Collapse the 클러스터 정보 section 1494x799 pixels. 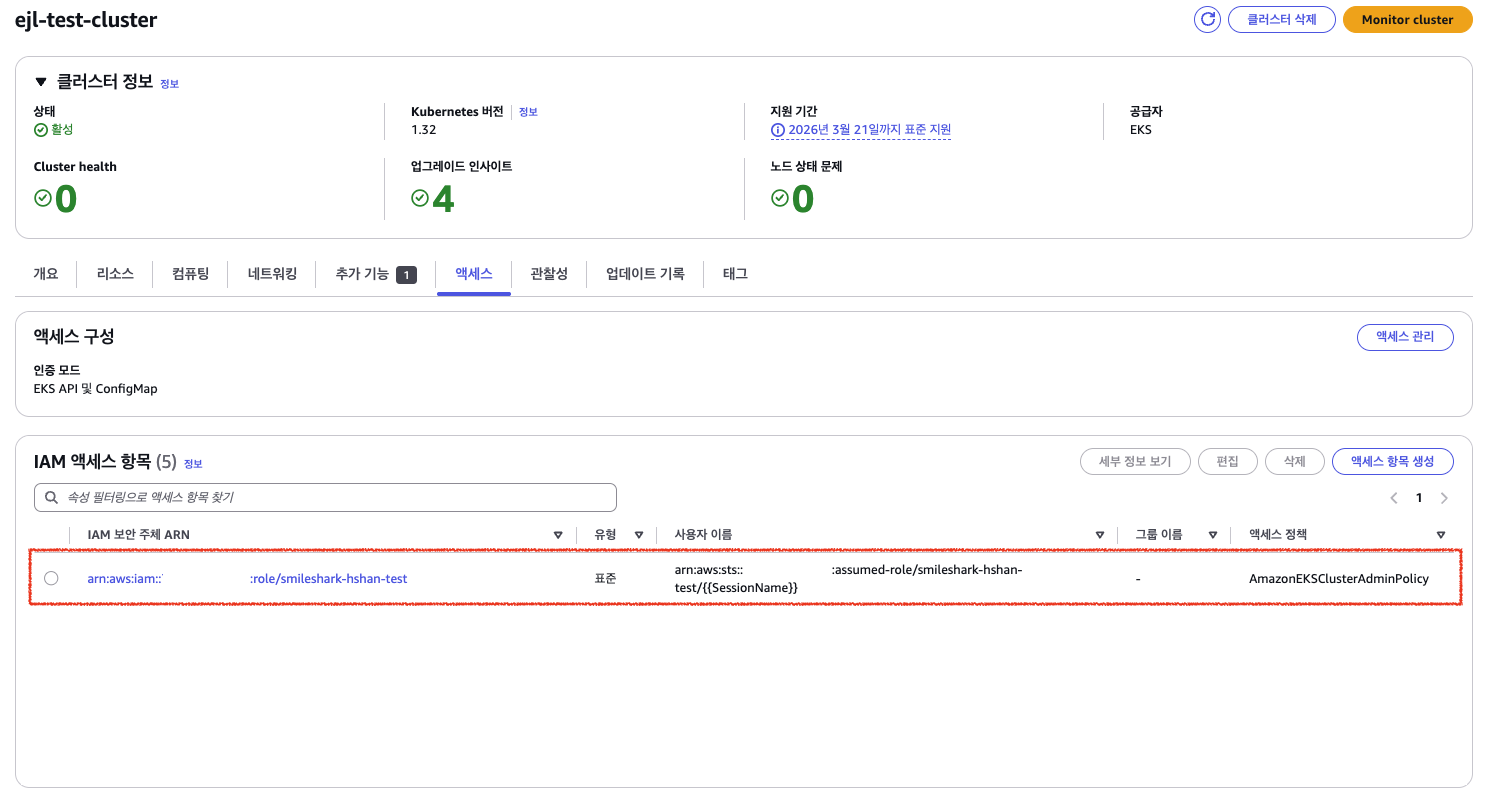pyautogui.click(x=41, y=82)
